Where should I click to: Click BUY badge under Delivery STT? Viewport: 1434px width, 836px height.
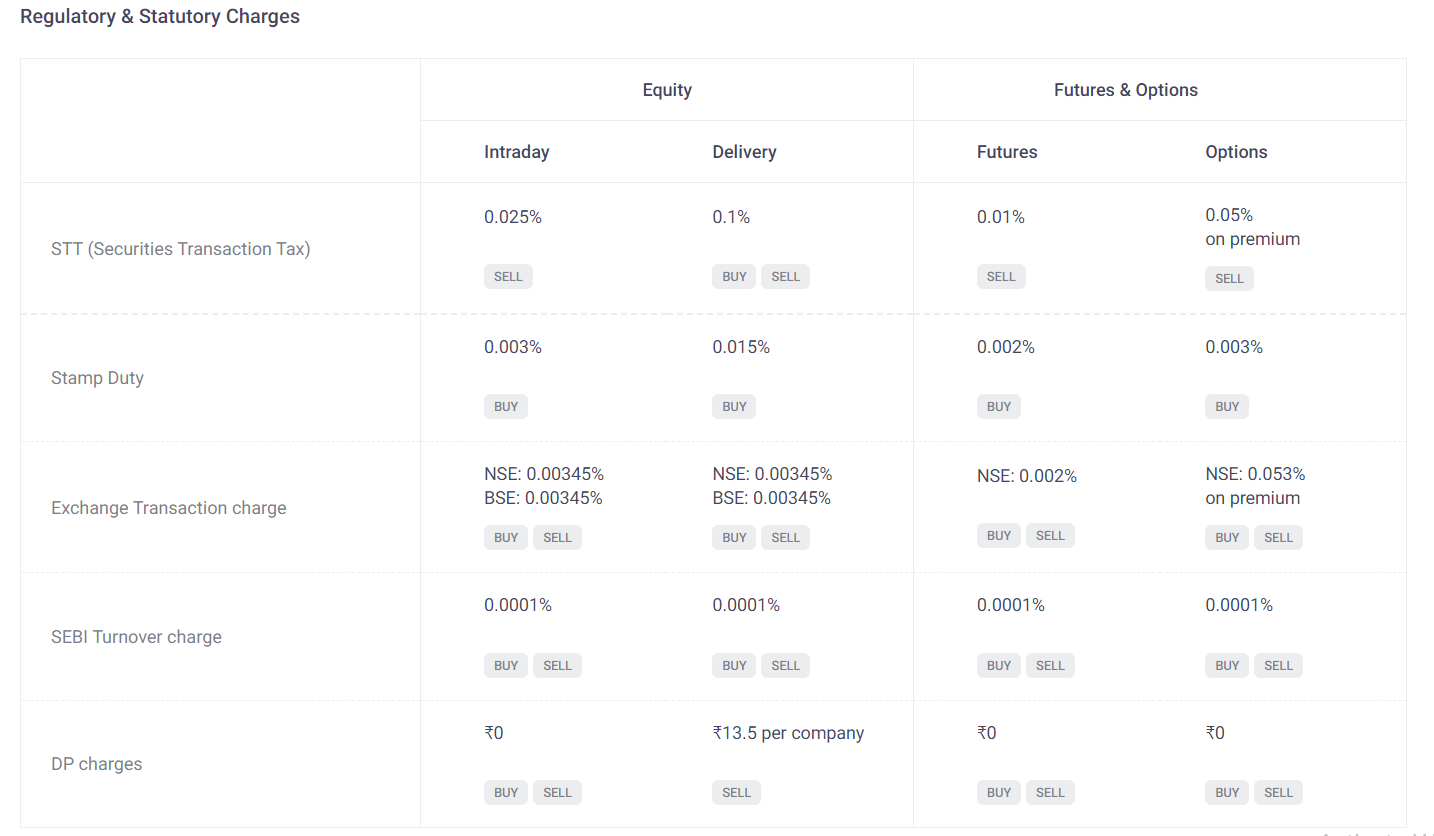pyautogui.click(x=734, y=277)
